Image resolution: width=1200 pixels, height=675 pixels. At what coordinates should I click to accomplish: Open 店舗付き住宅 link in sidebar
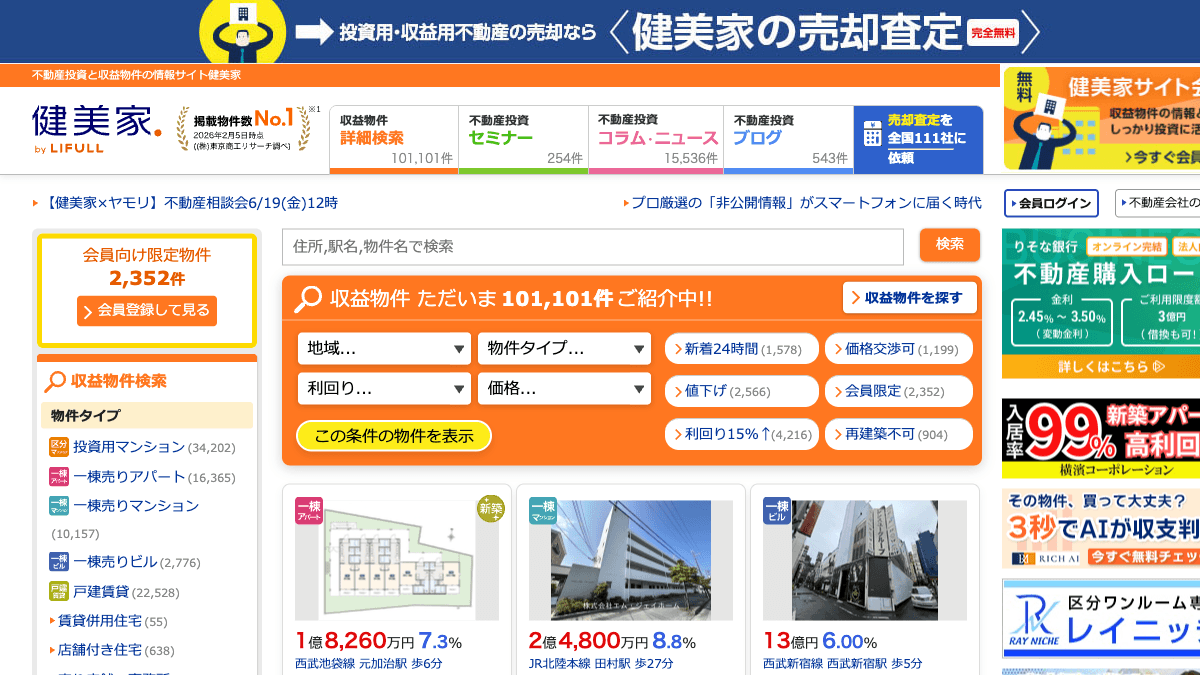point(100,650)
